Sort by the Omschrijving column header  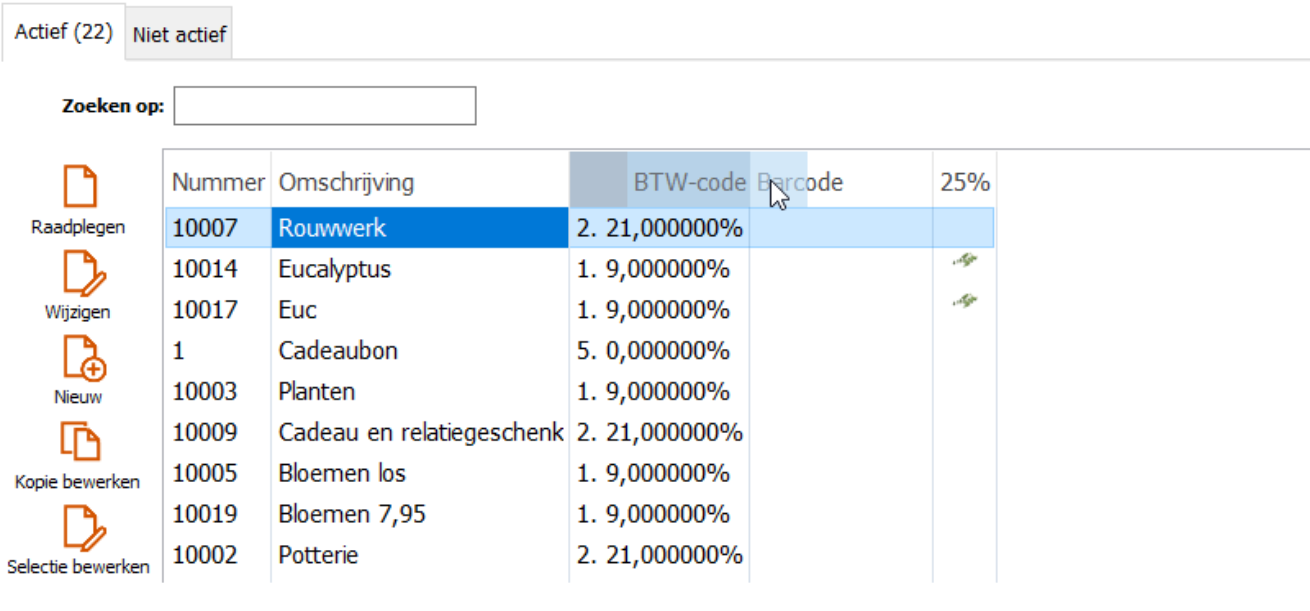point(346,182)
